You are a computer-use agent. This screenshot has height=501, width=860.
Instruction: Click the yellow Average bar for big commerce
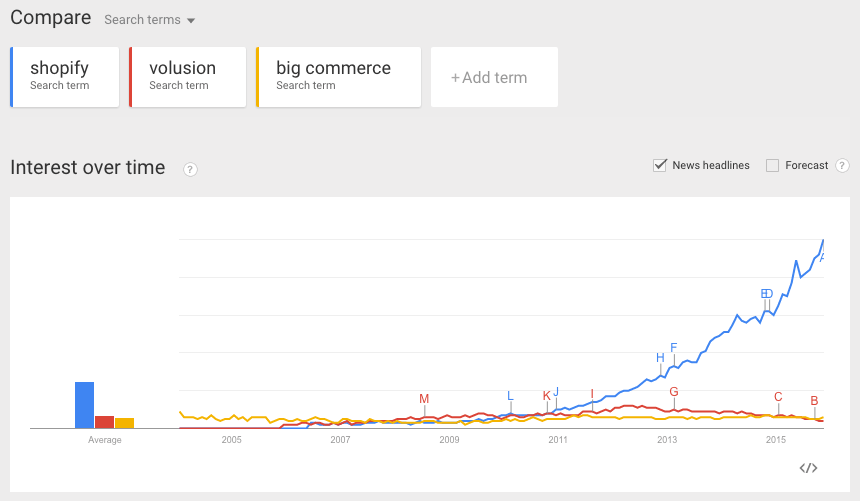(x=125, y=423)
